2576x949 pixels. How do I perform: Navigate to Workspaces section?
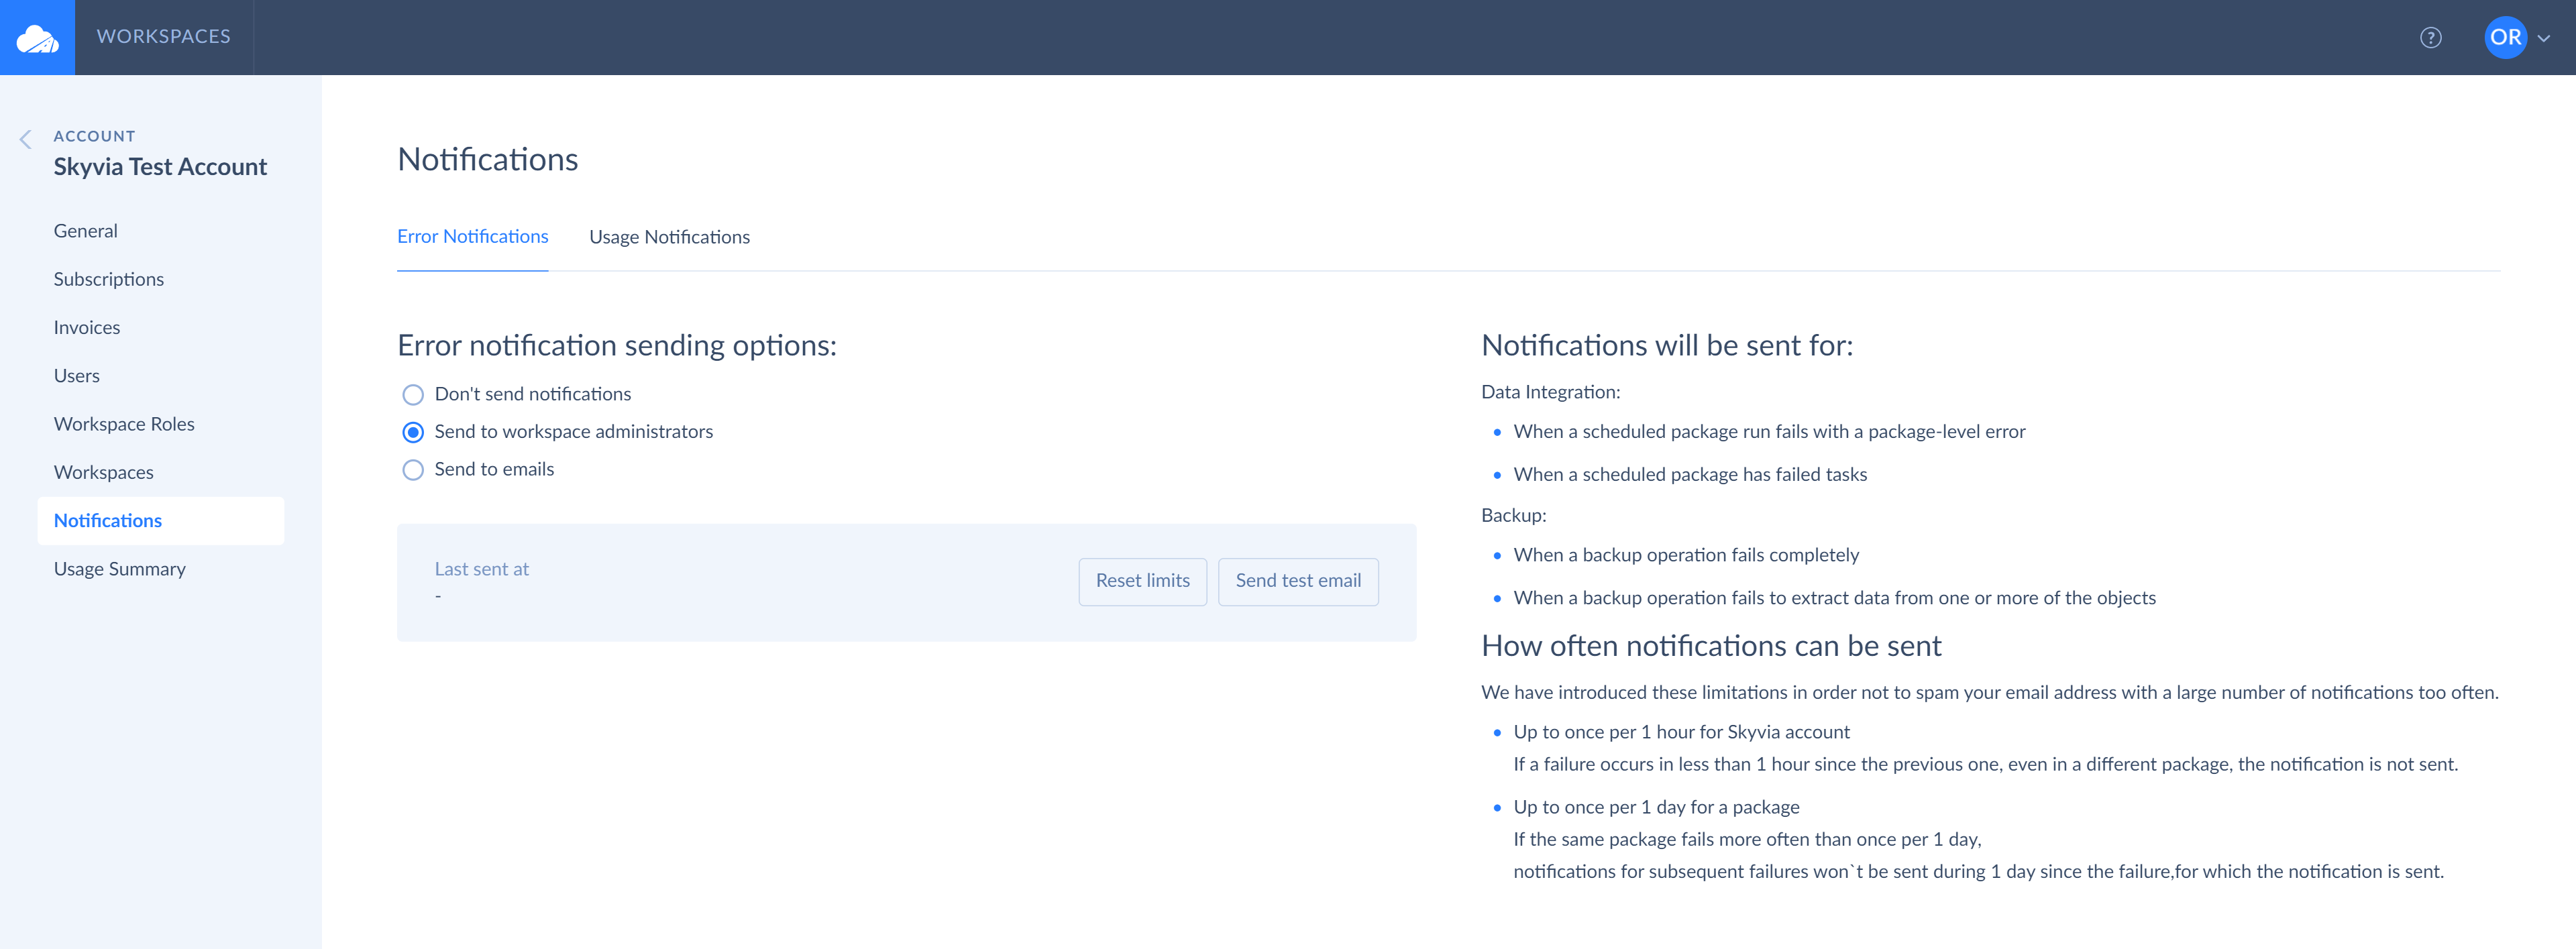point(102,471)
